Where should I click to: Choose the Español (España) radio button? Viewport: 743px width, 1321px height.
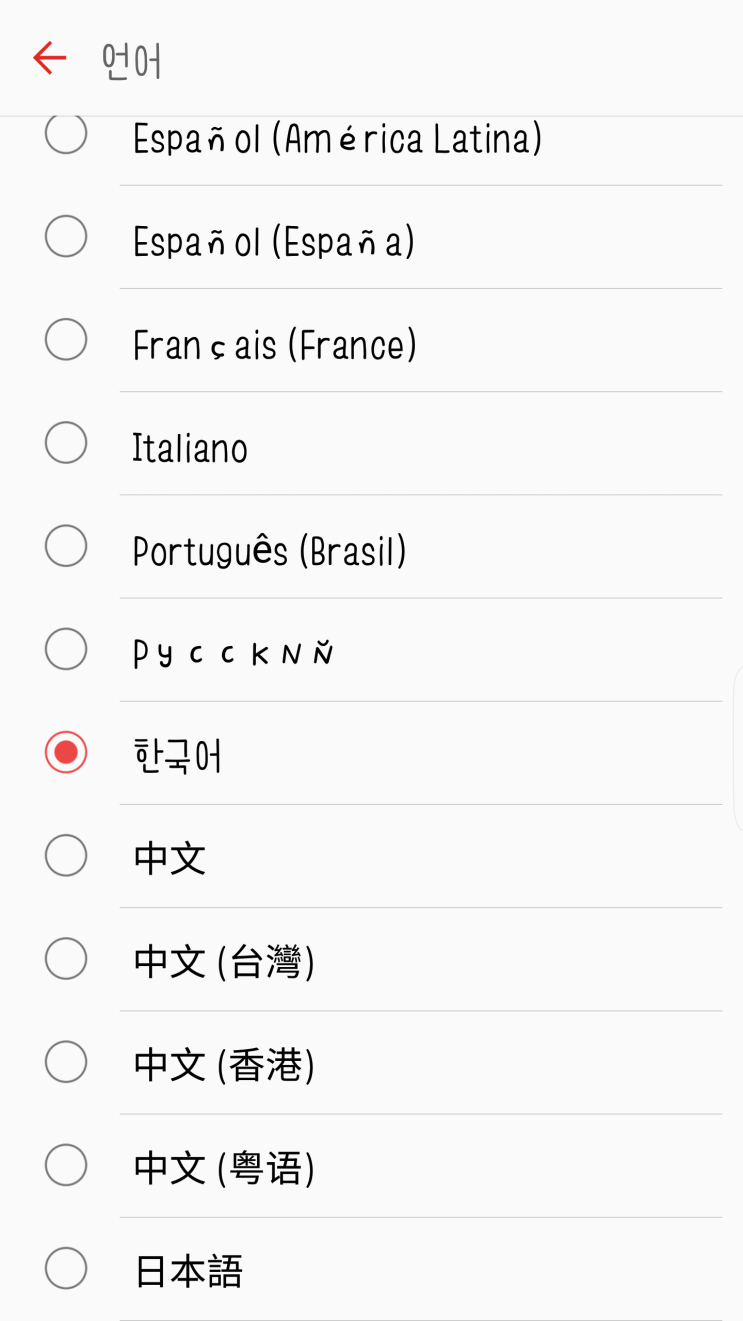pyautogui.click(x=66, y=237)
